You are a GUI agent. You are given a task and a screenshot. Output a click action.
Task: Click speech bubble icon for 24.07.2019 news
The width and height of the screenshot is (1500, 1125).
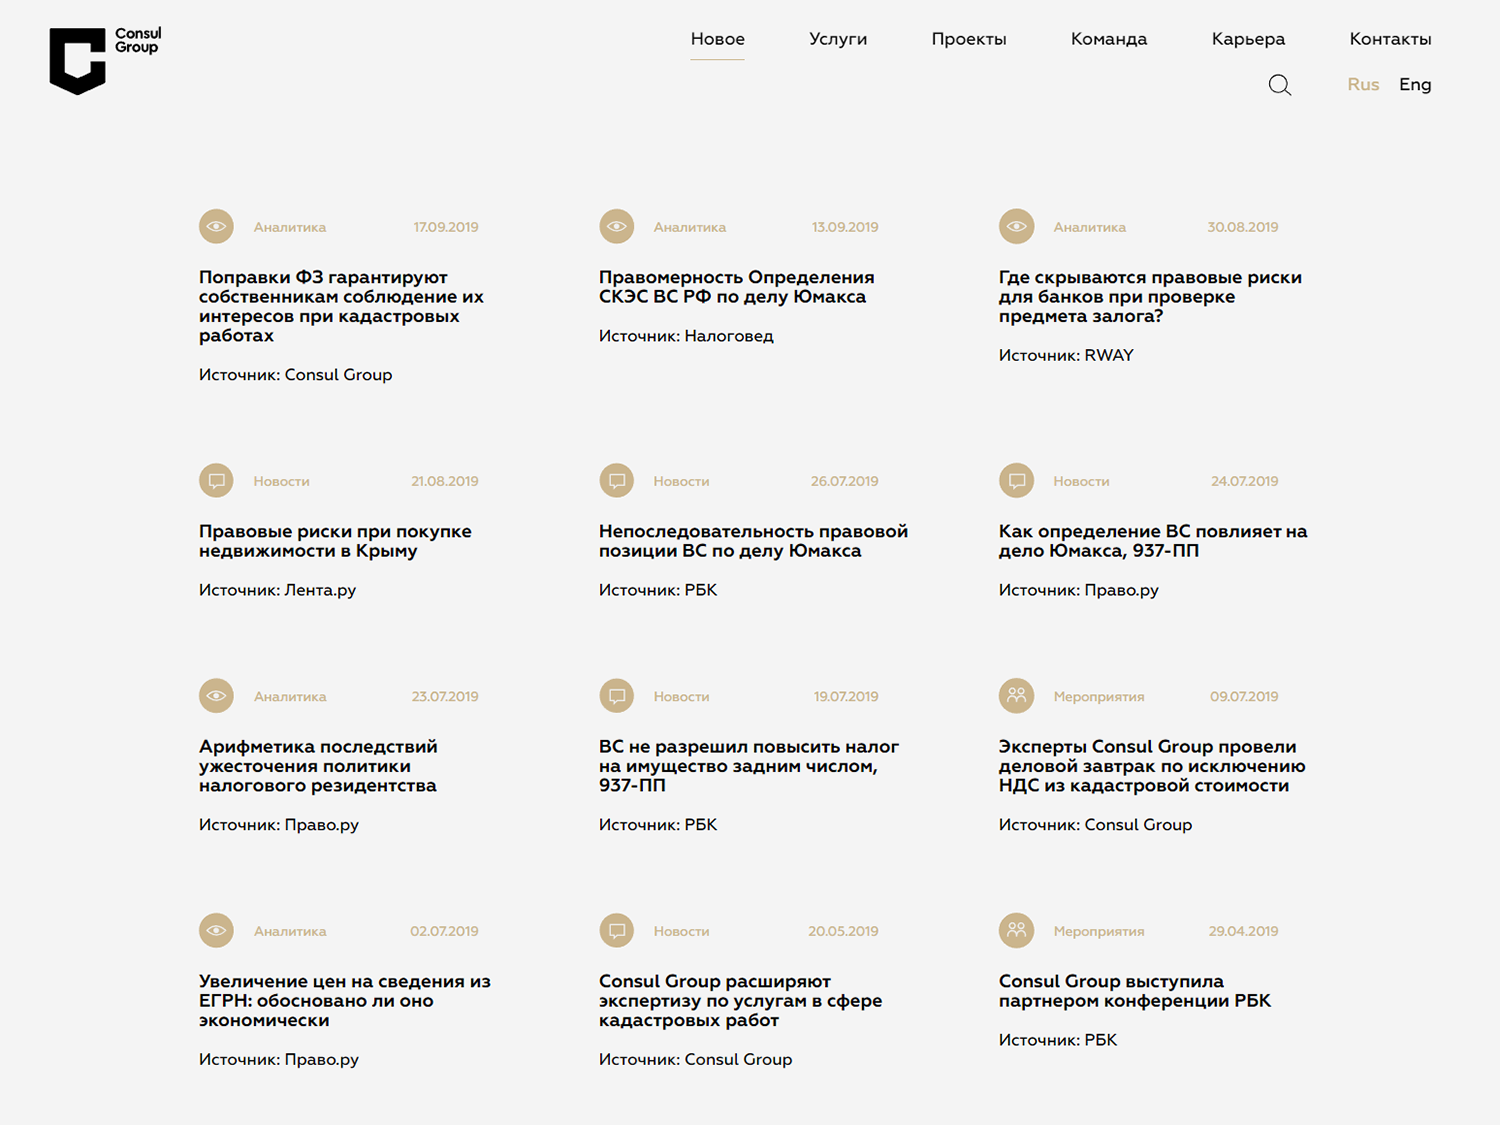tap(1016, 481)
